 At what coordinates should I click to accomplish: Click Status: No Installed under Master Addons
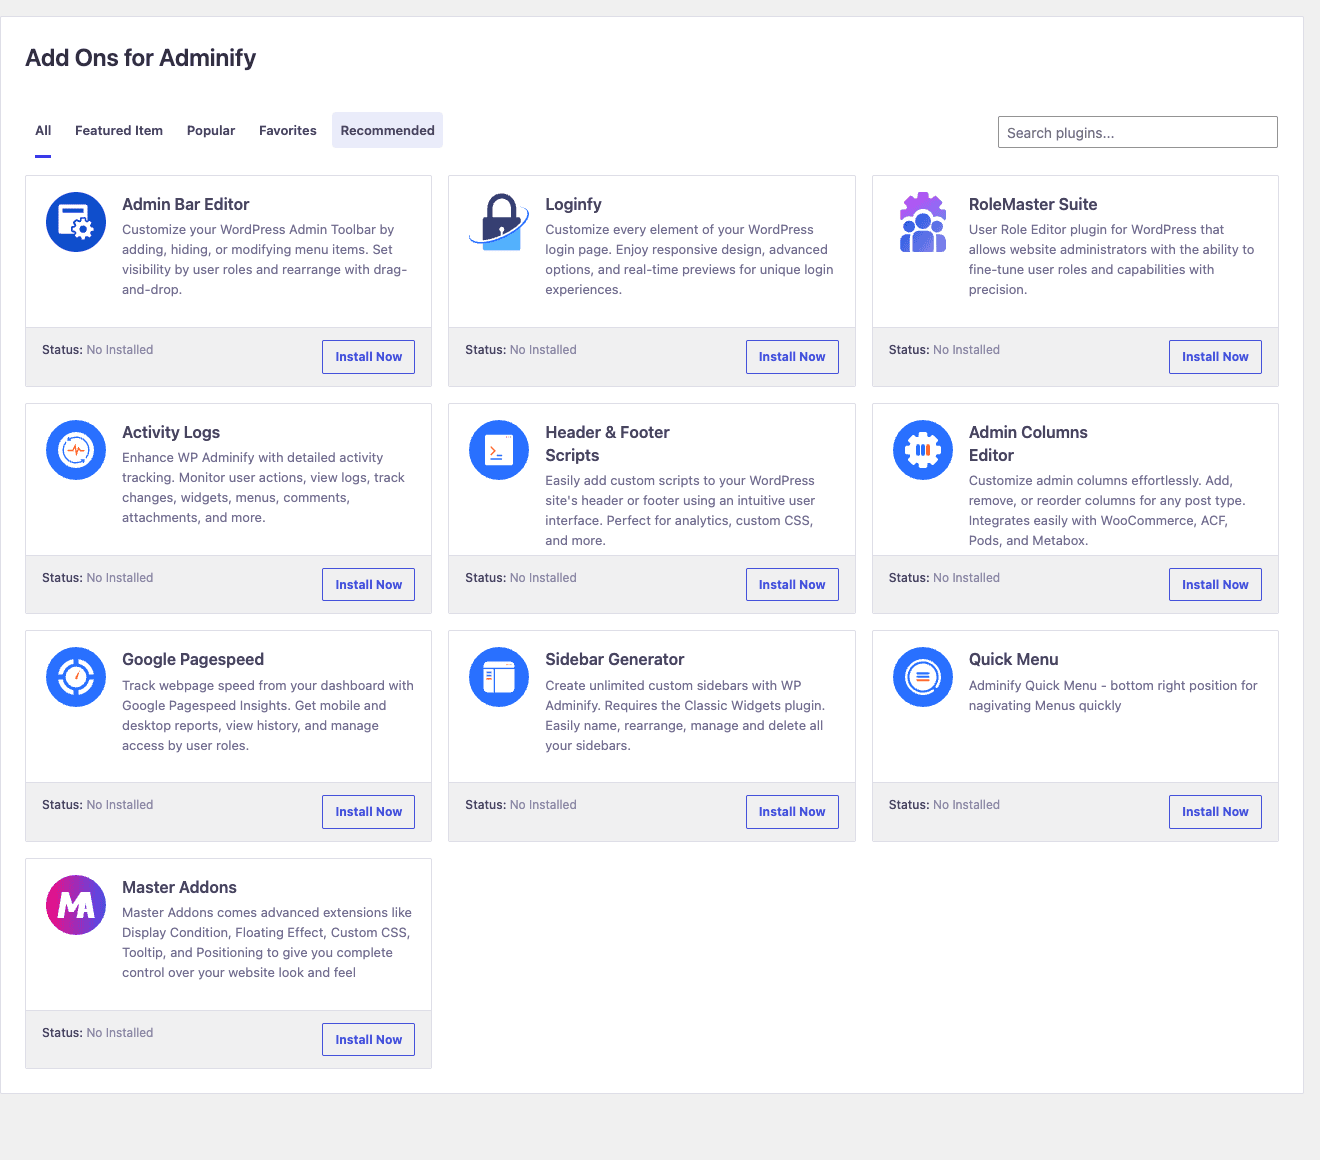[98, 1033]
